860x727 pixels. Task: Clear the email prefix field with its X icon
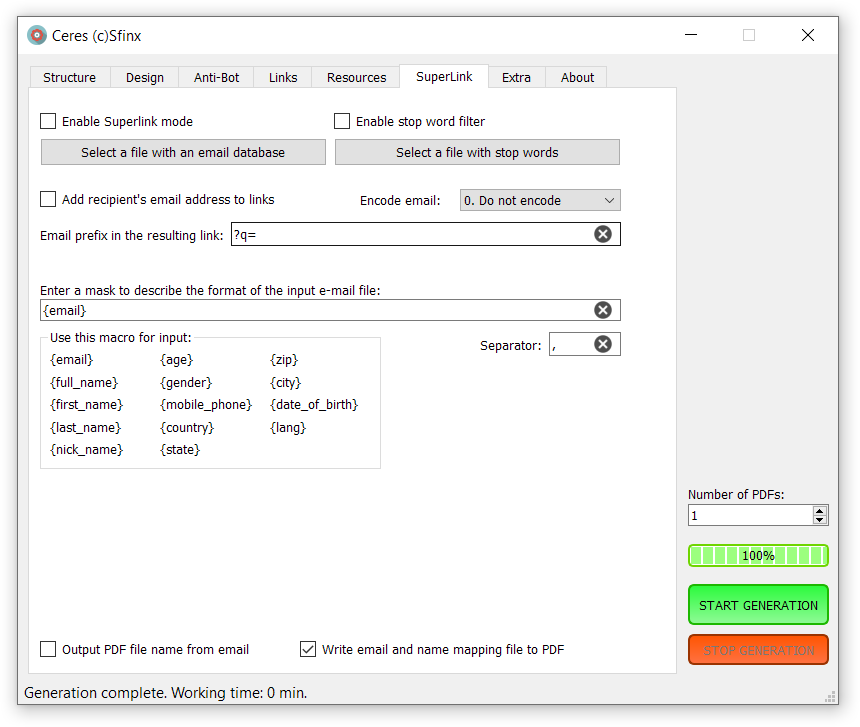coord(603,234)
